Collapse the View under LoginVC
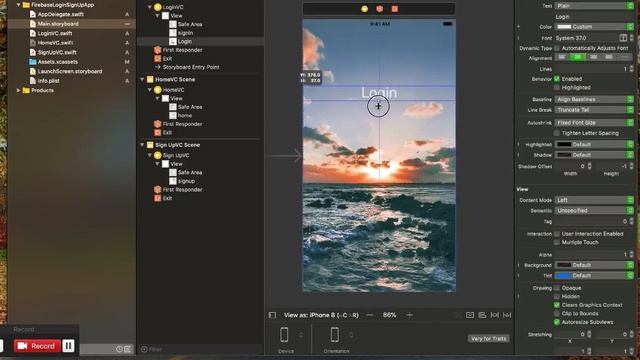This screenshot has height=360, width=640. (157, 16)
